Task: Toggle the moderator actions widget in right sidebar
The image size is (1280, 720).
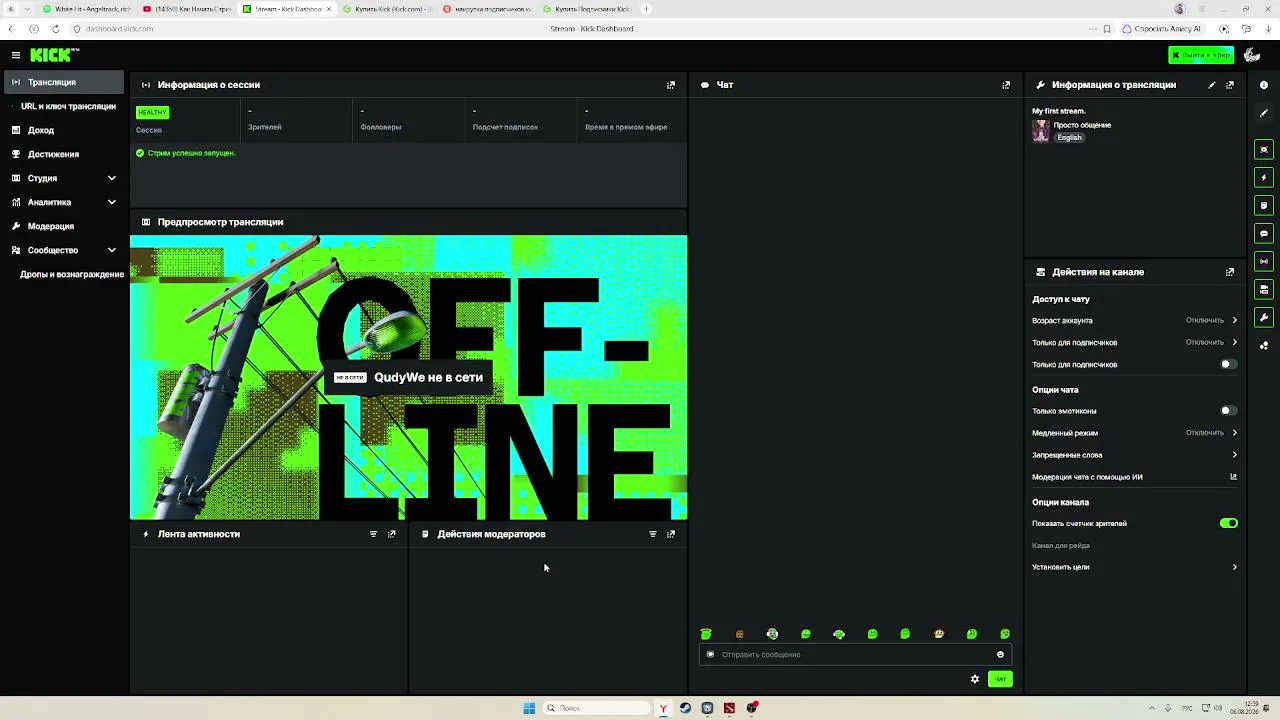Action: 1264,206
